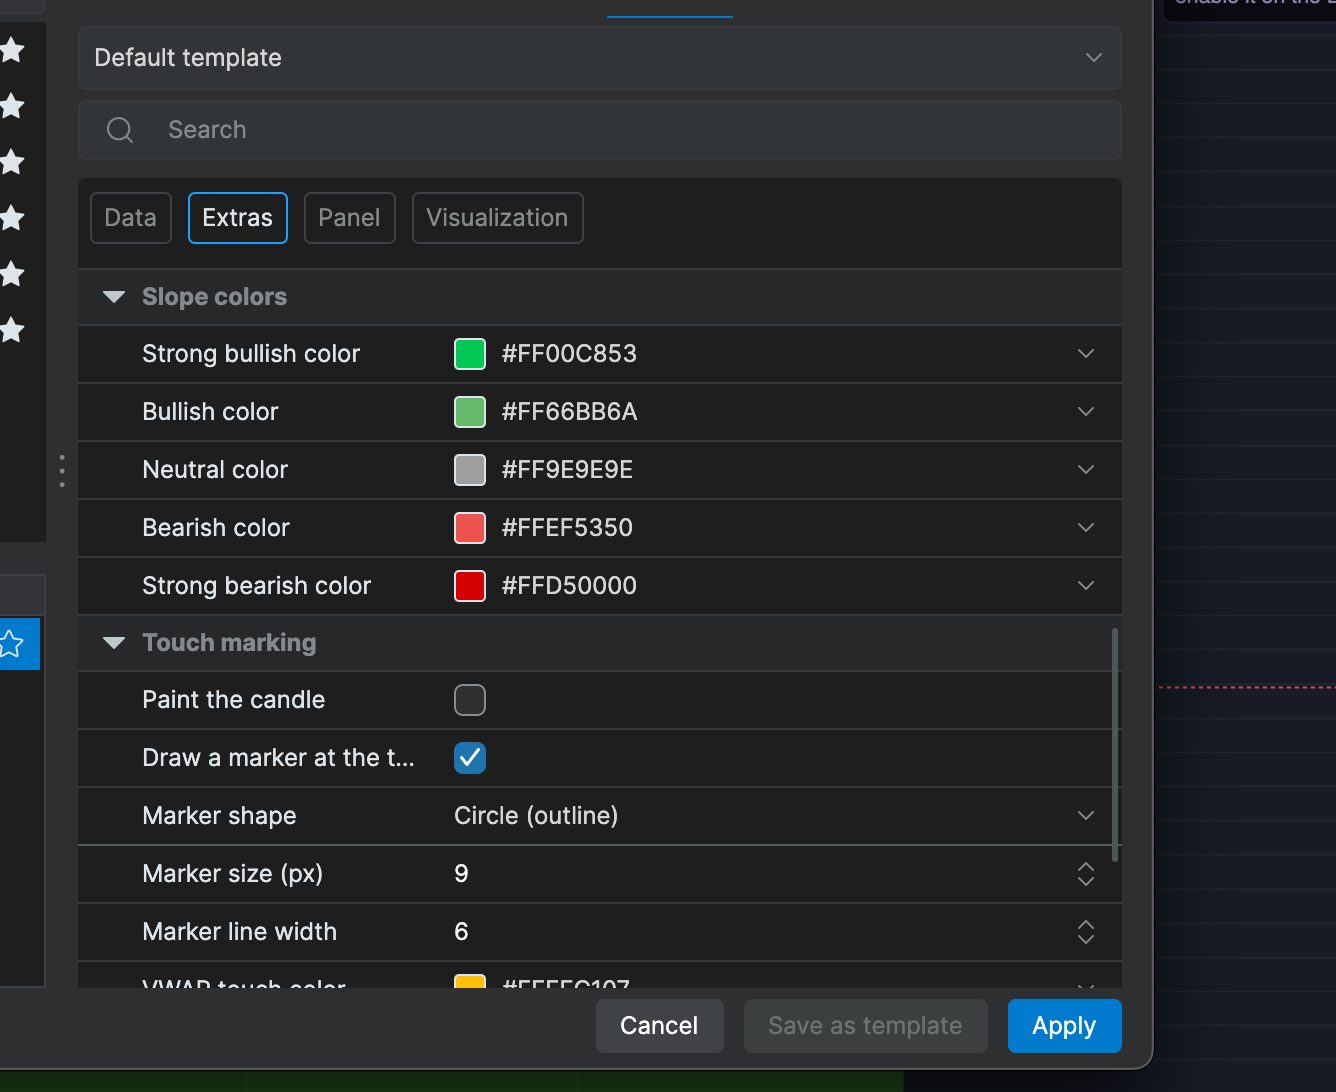Switch to the Data tab
This screenshot has width=1336, height=1092.
coord(131,218)
